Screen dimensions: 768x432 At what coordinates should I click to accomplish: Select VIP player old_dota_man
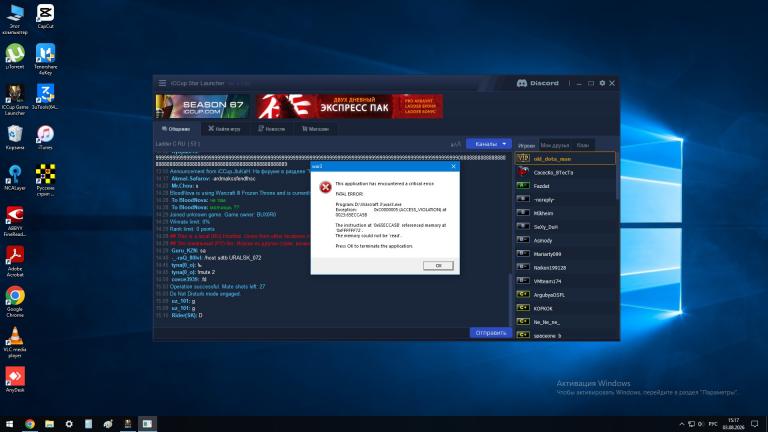tap(565, 159)
